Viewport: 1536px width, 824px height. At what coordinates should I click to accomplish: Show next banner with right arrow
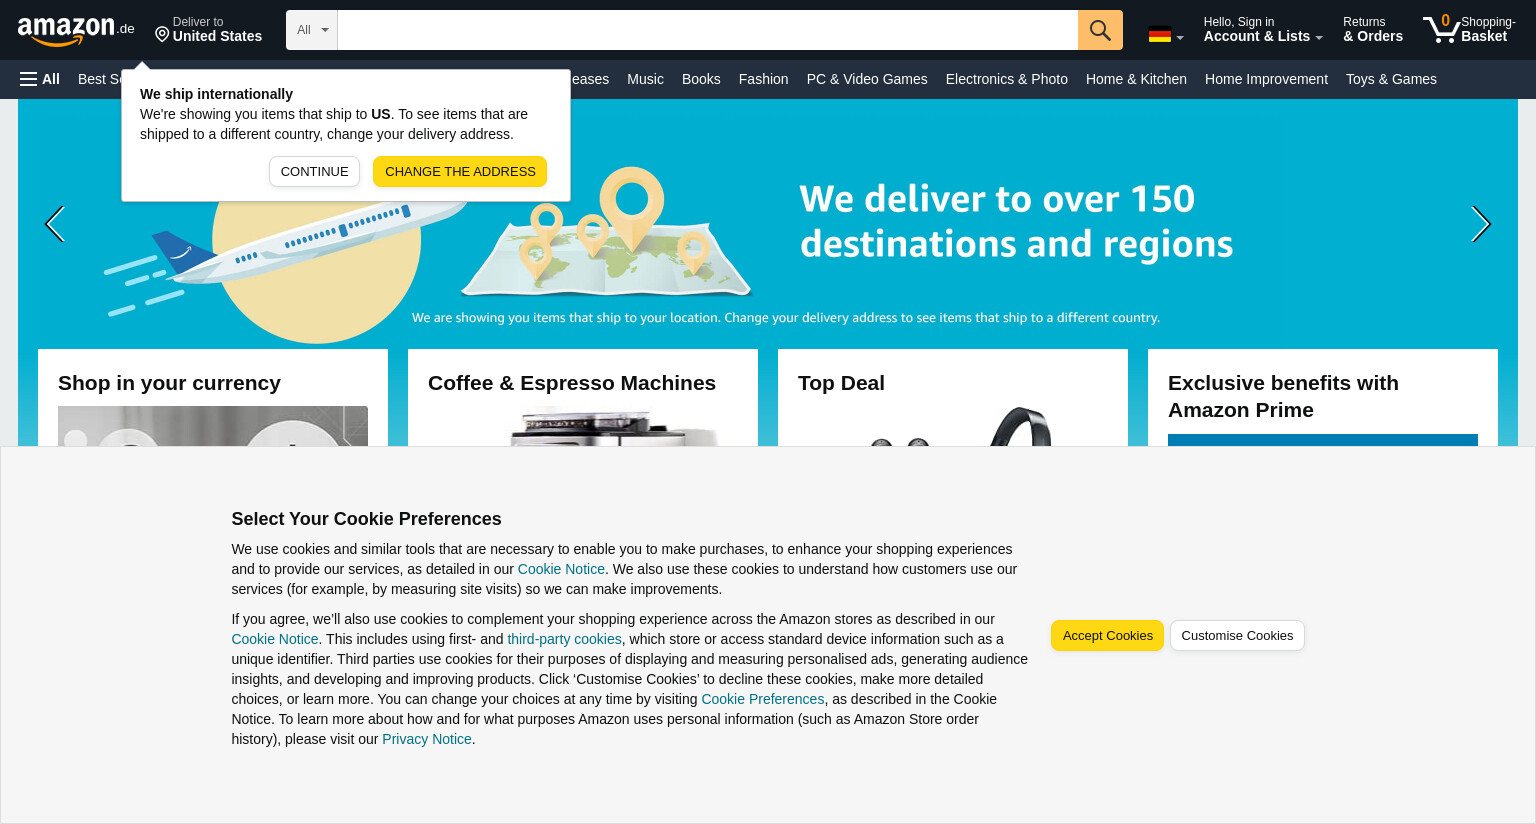[x=1481, y=224]
